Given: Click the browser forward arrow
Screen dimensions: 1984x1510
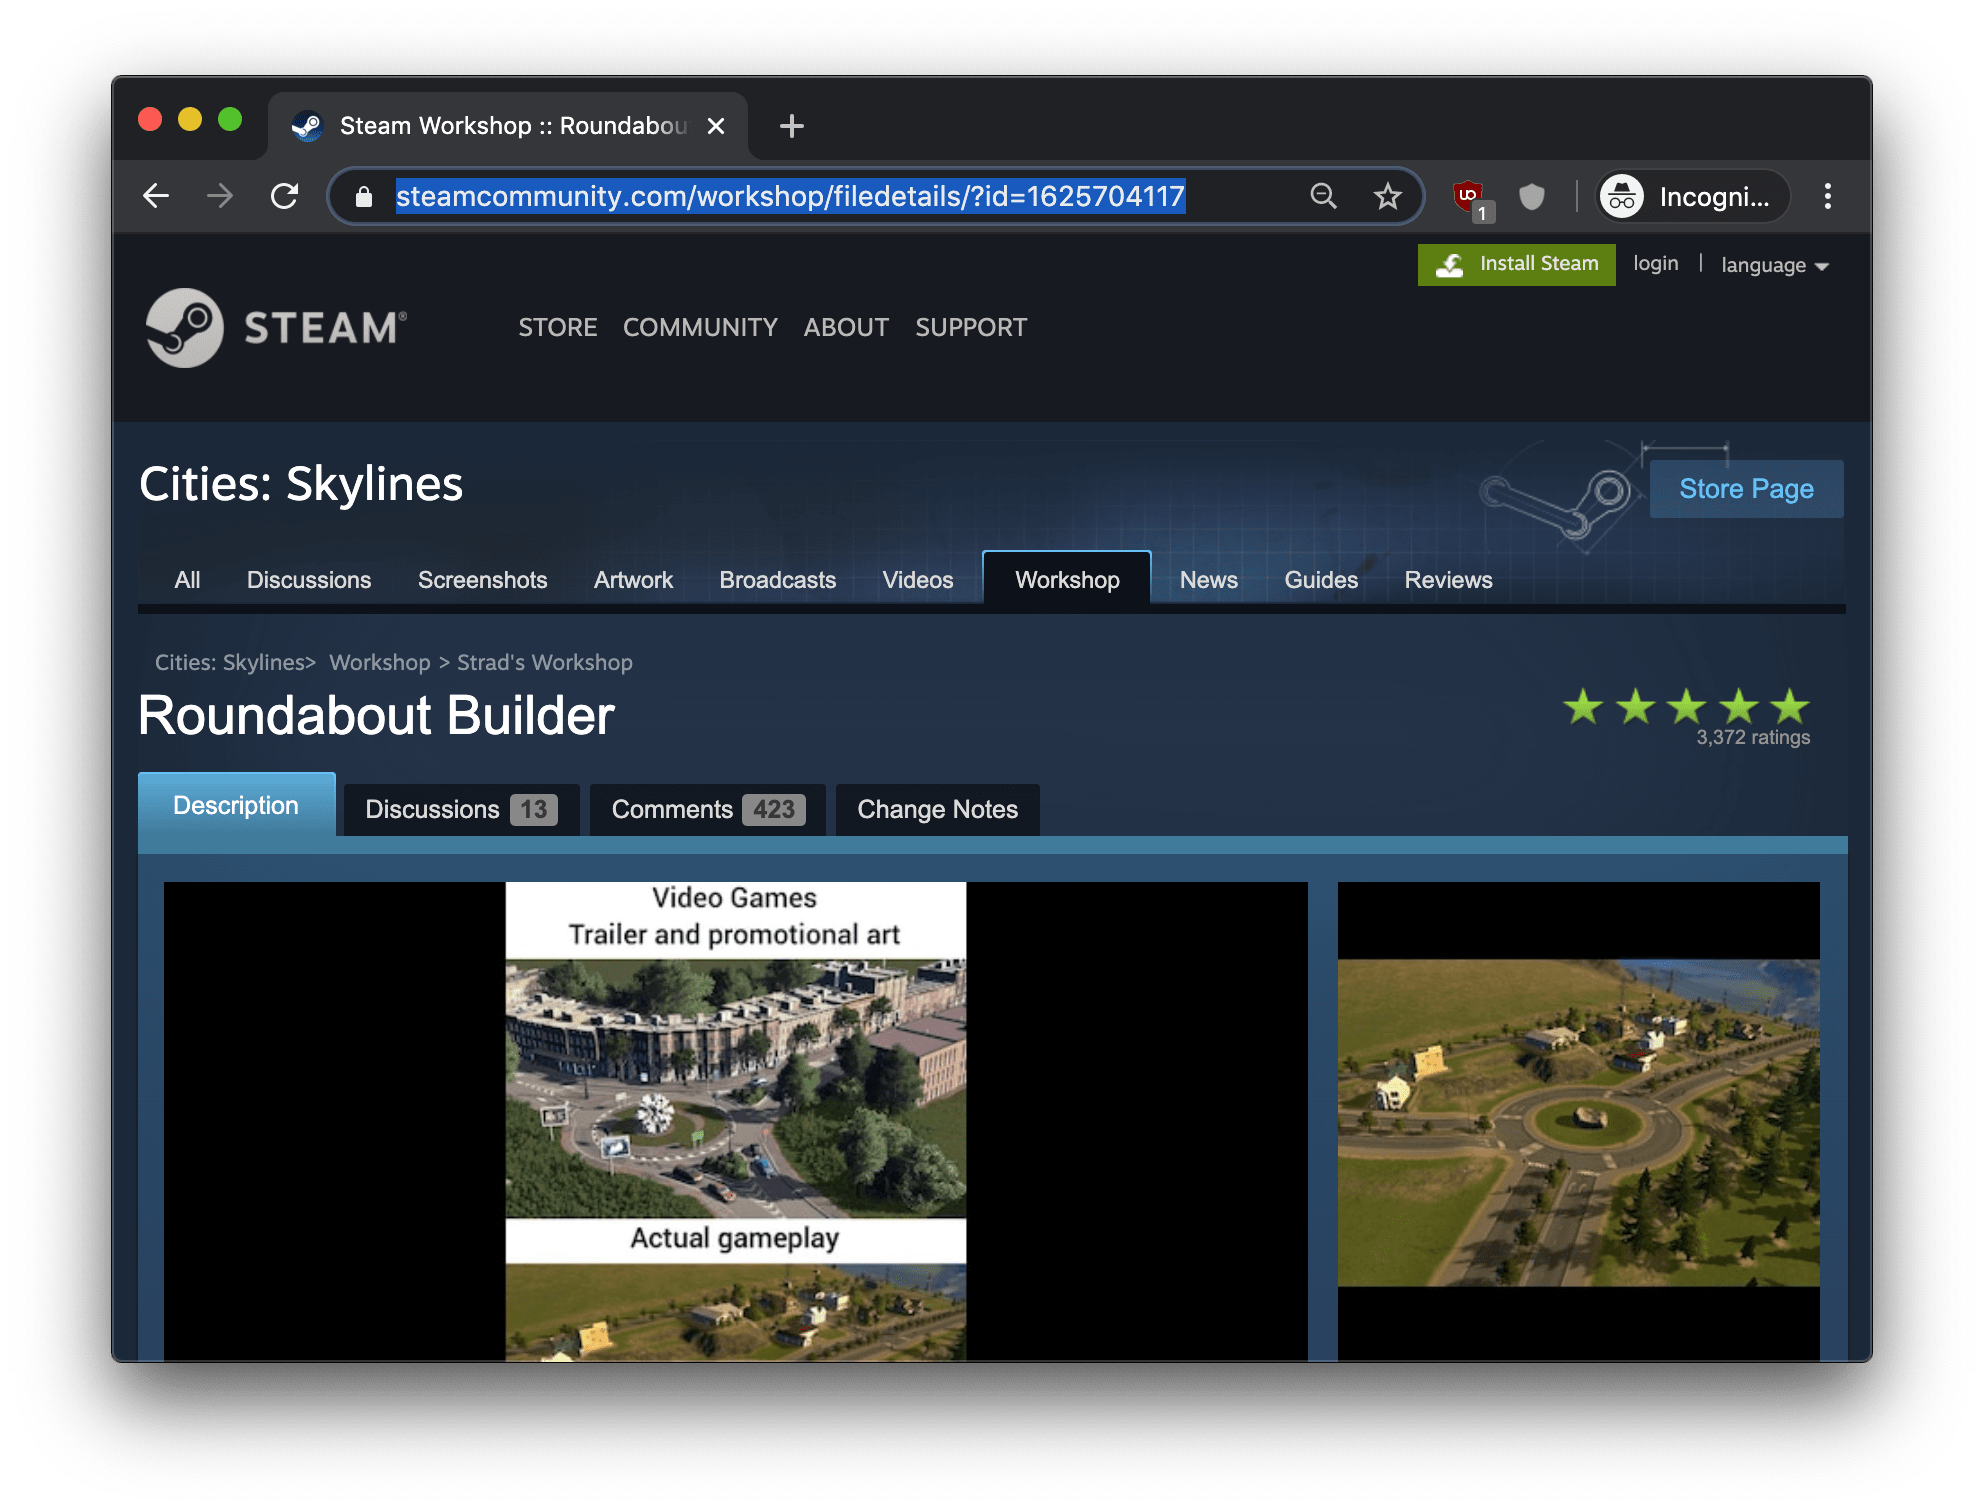Looking at the screenshot, I should coord(220,196).
